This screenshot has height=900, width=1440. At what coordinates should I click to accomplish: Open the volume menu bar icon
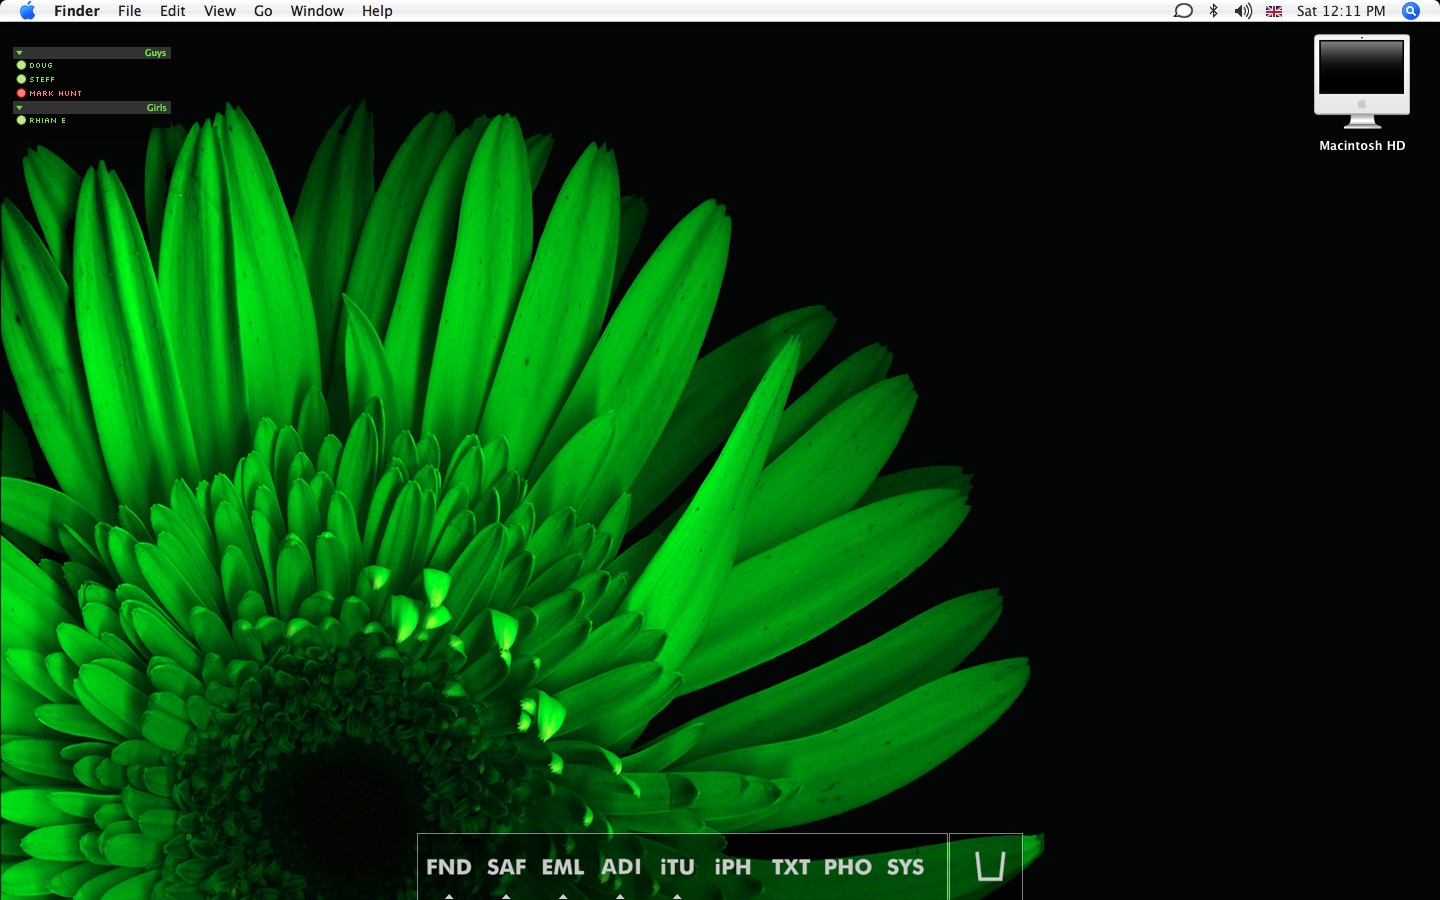[x=1243, y=11]
